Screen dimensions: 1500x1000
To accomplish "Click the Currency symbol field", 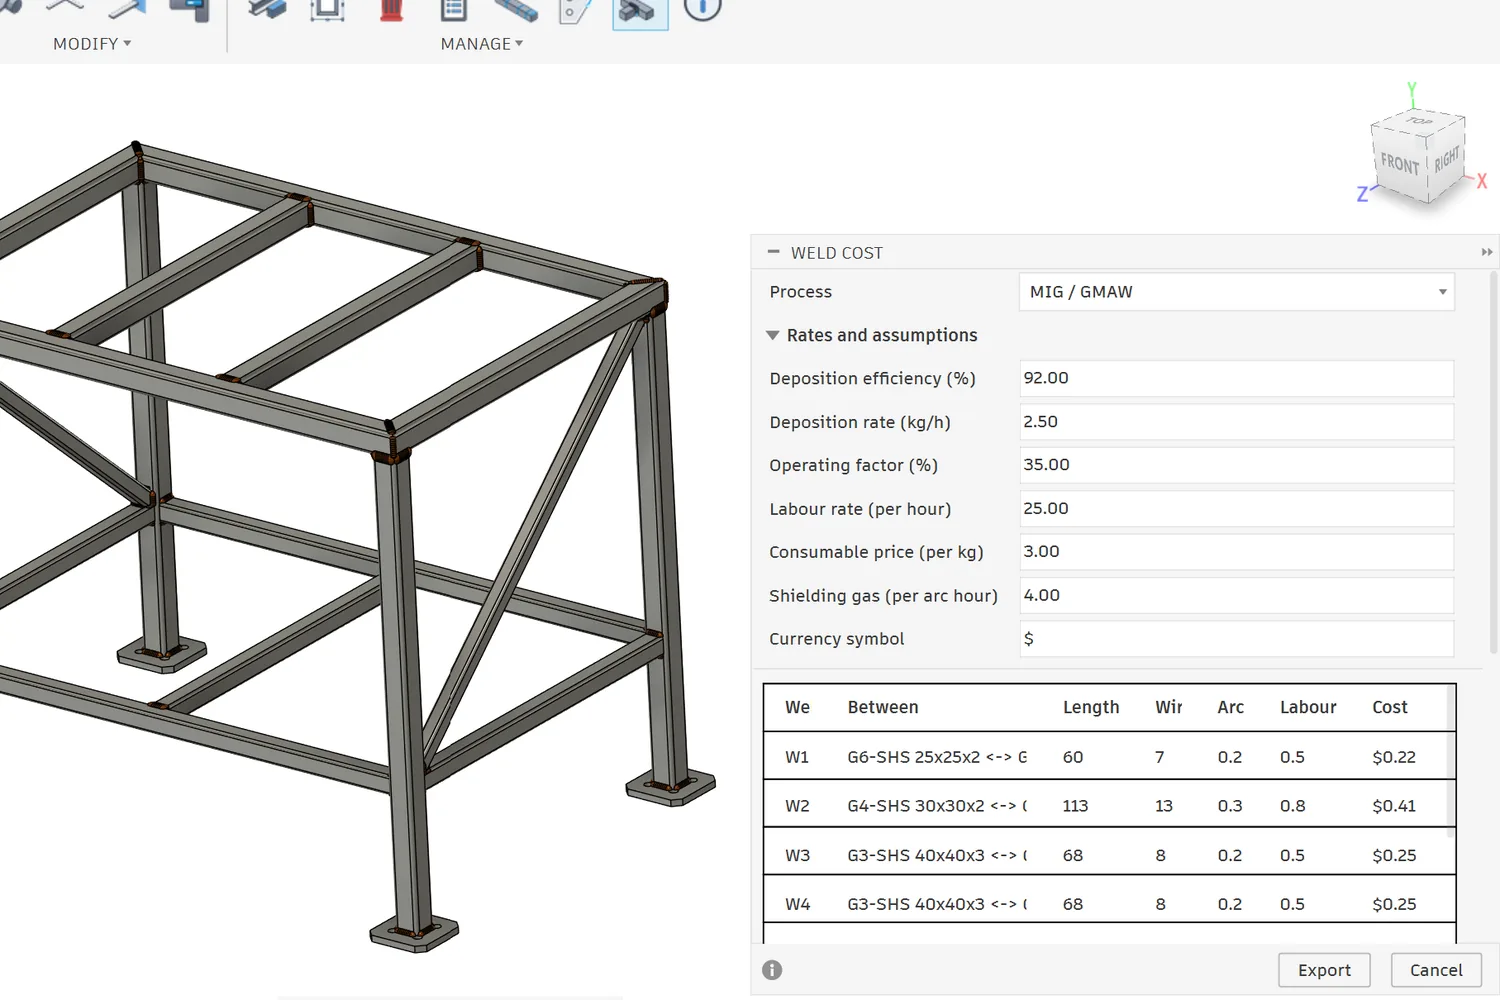I will [1236, 639].
